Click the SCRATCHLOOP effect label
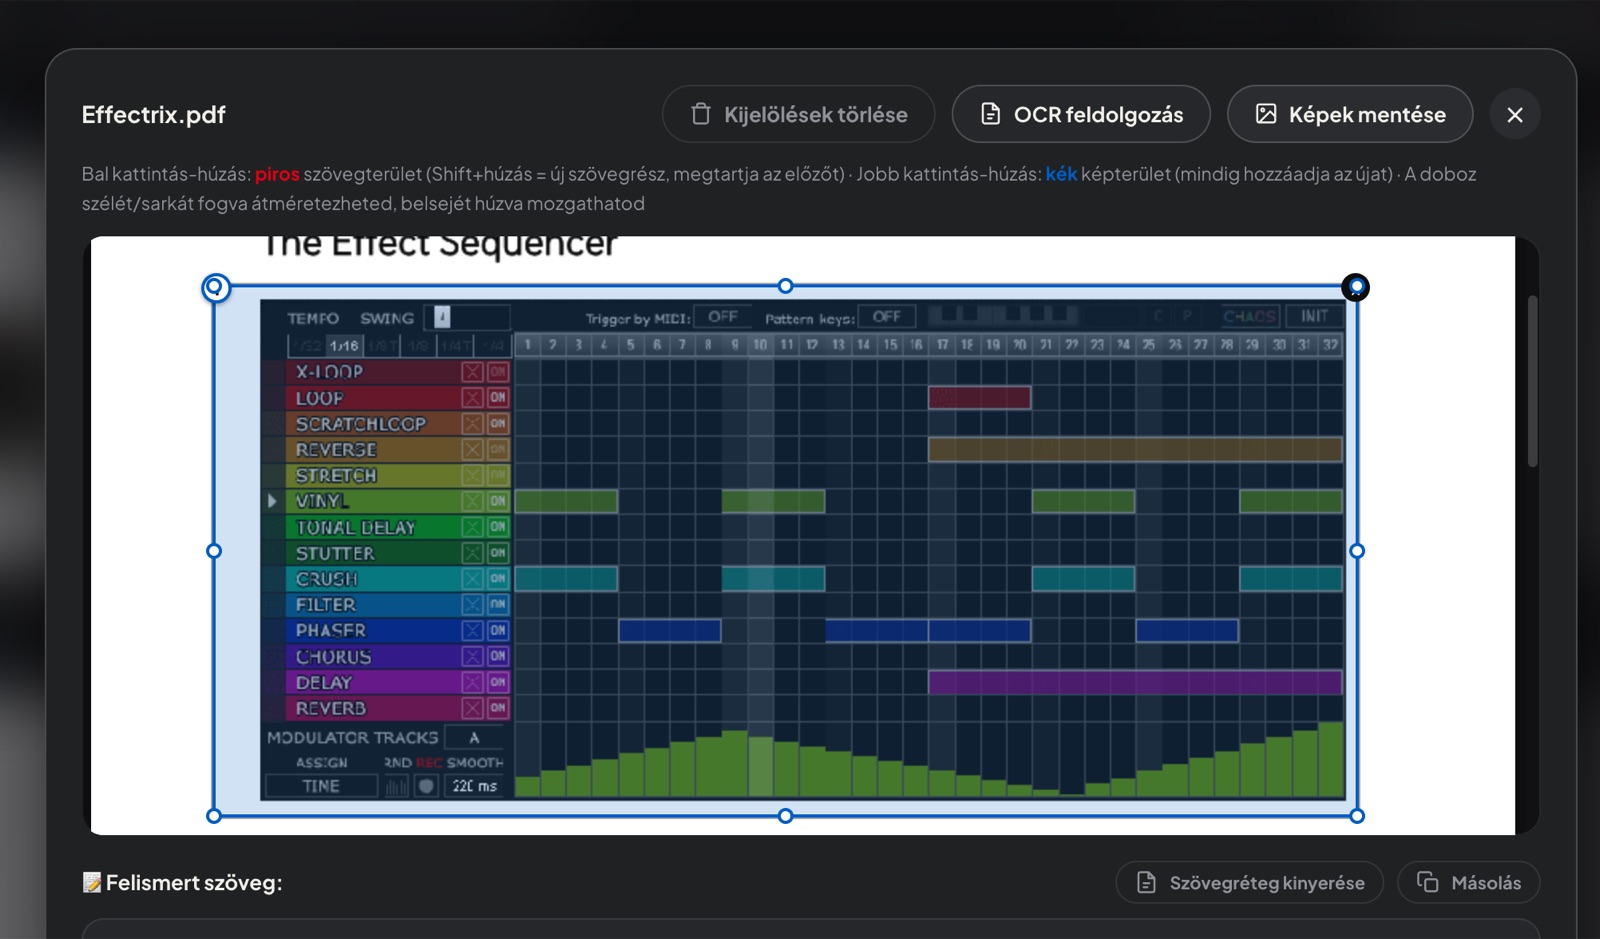1600x939 pixels. point(360,423)
